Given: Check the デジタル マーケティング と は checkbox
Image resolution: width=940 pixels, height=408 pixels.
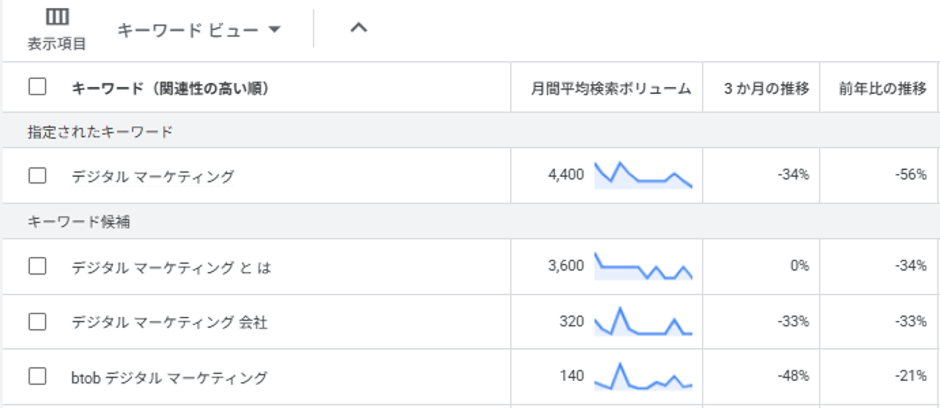Looking at the screenshot, I should click(x=37, y=267).
